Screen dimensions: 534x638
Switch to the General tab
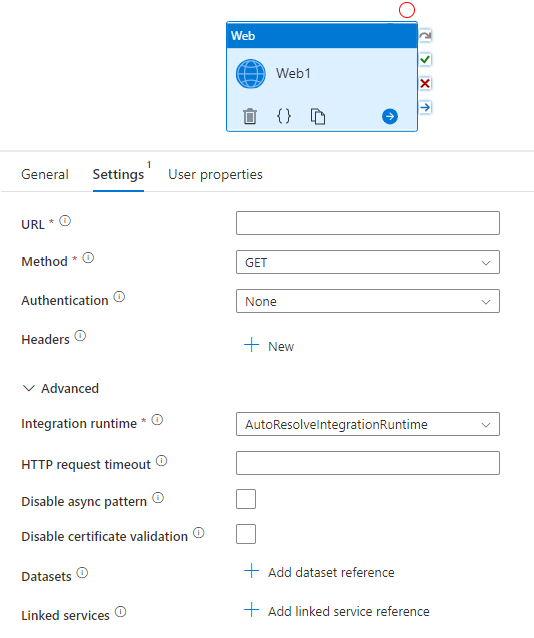point(45,175)
